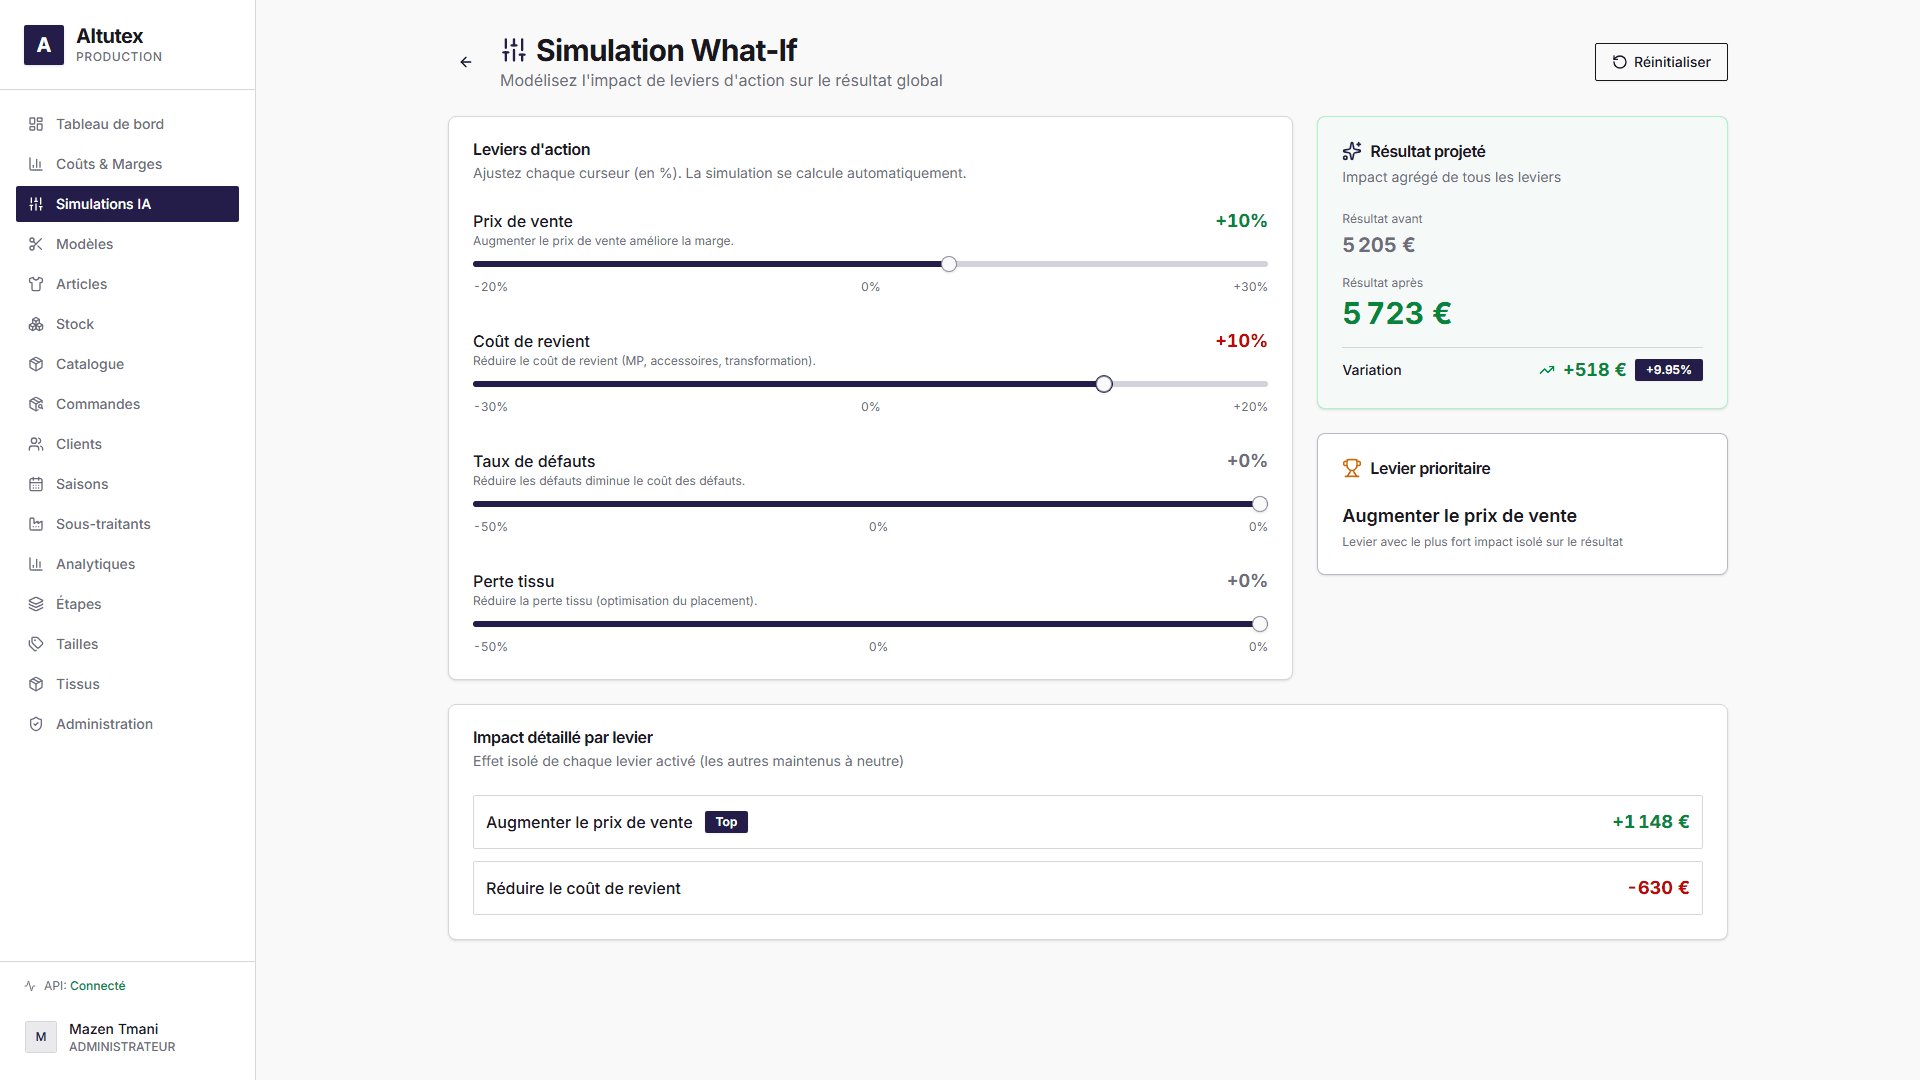The width and height of the screenshot is (1920, 1080).
Task: Click the Résultat projeté sparkle icon
Action: coord(1352,151)
